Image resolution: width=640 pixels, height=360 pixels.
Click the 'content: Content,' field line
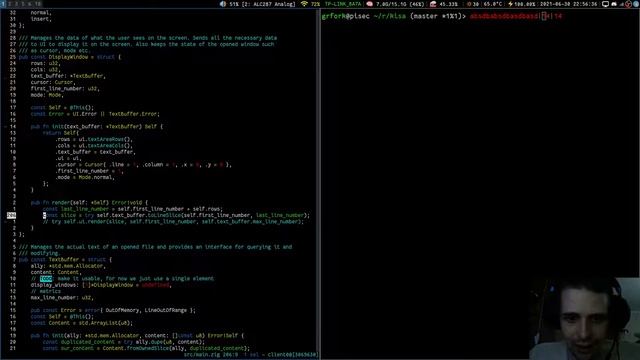56,272
